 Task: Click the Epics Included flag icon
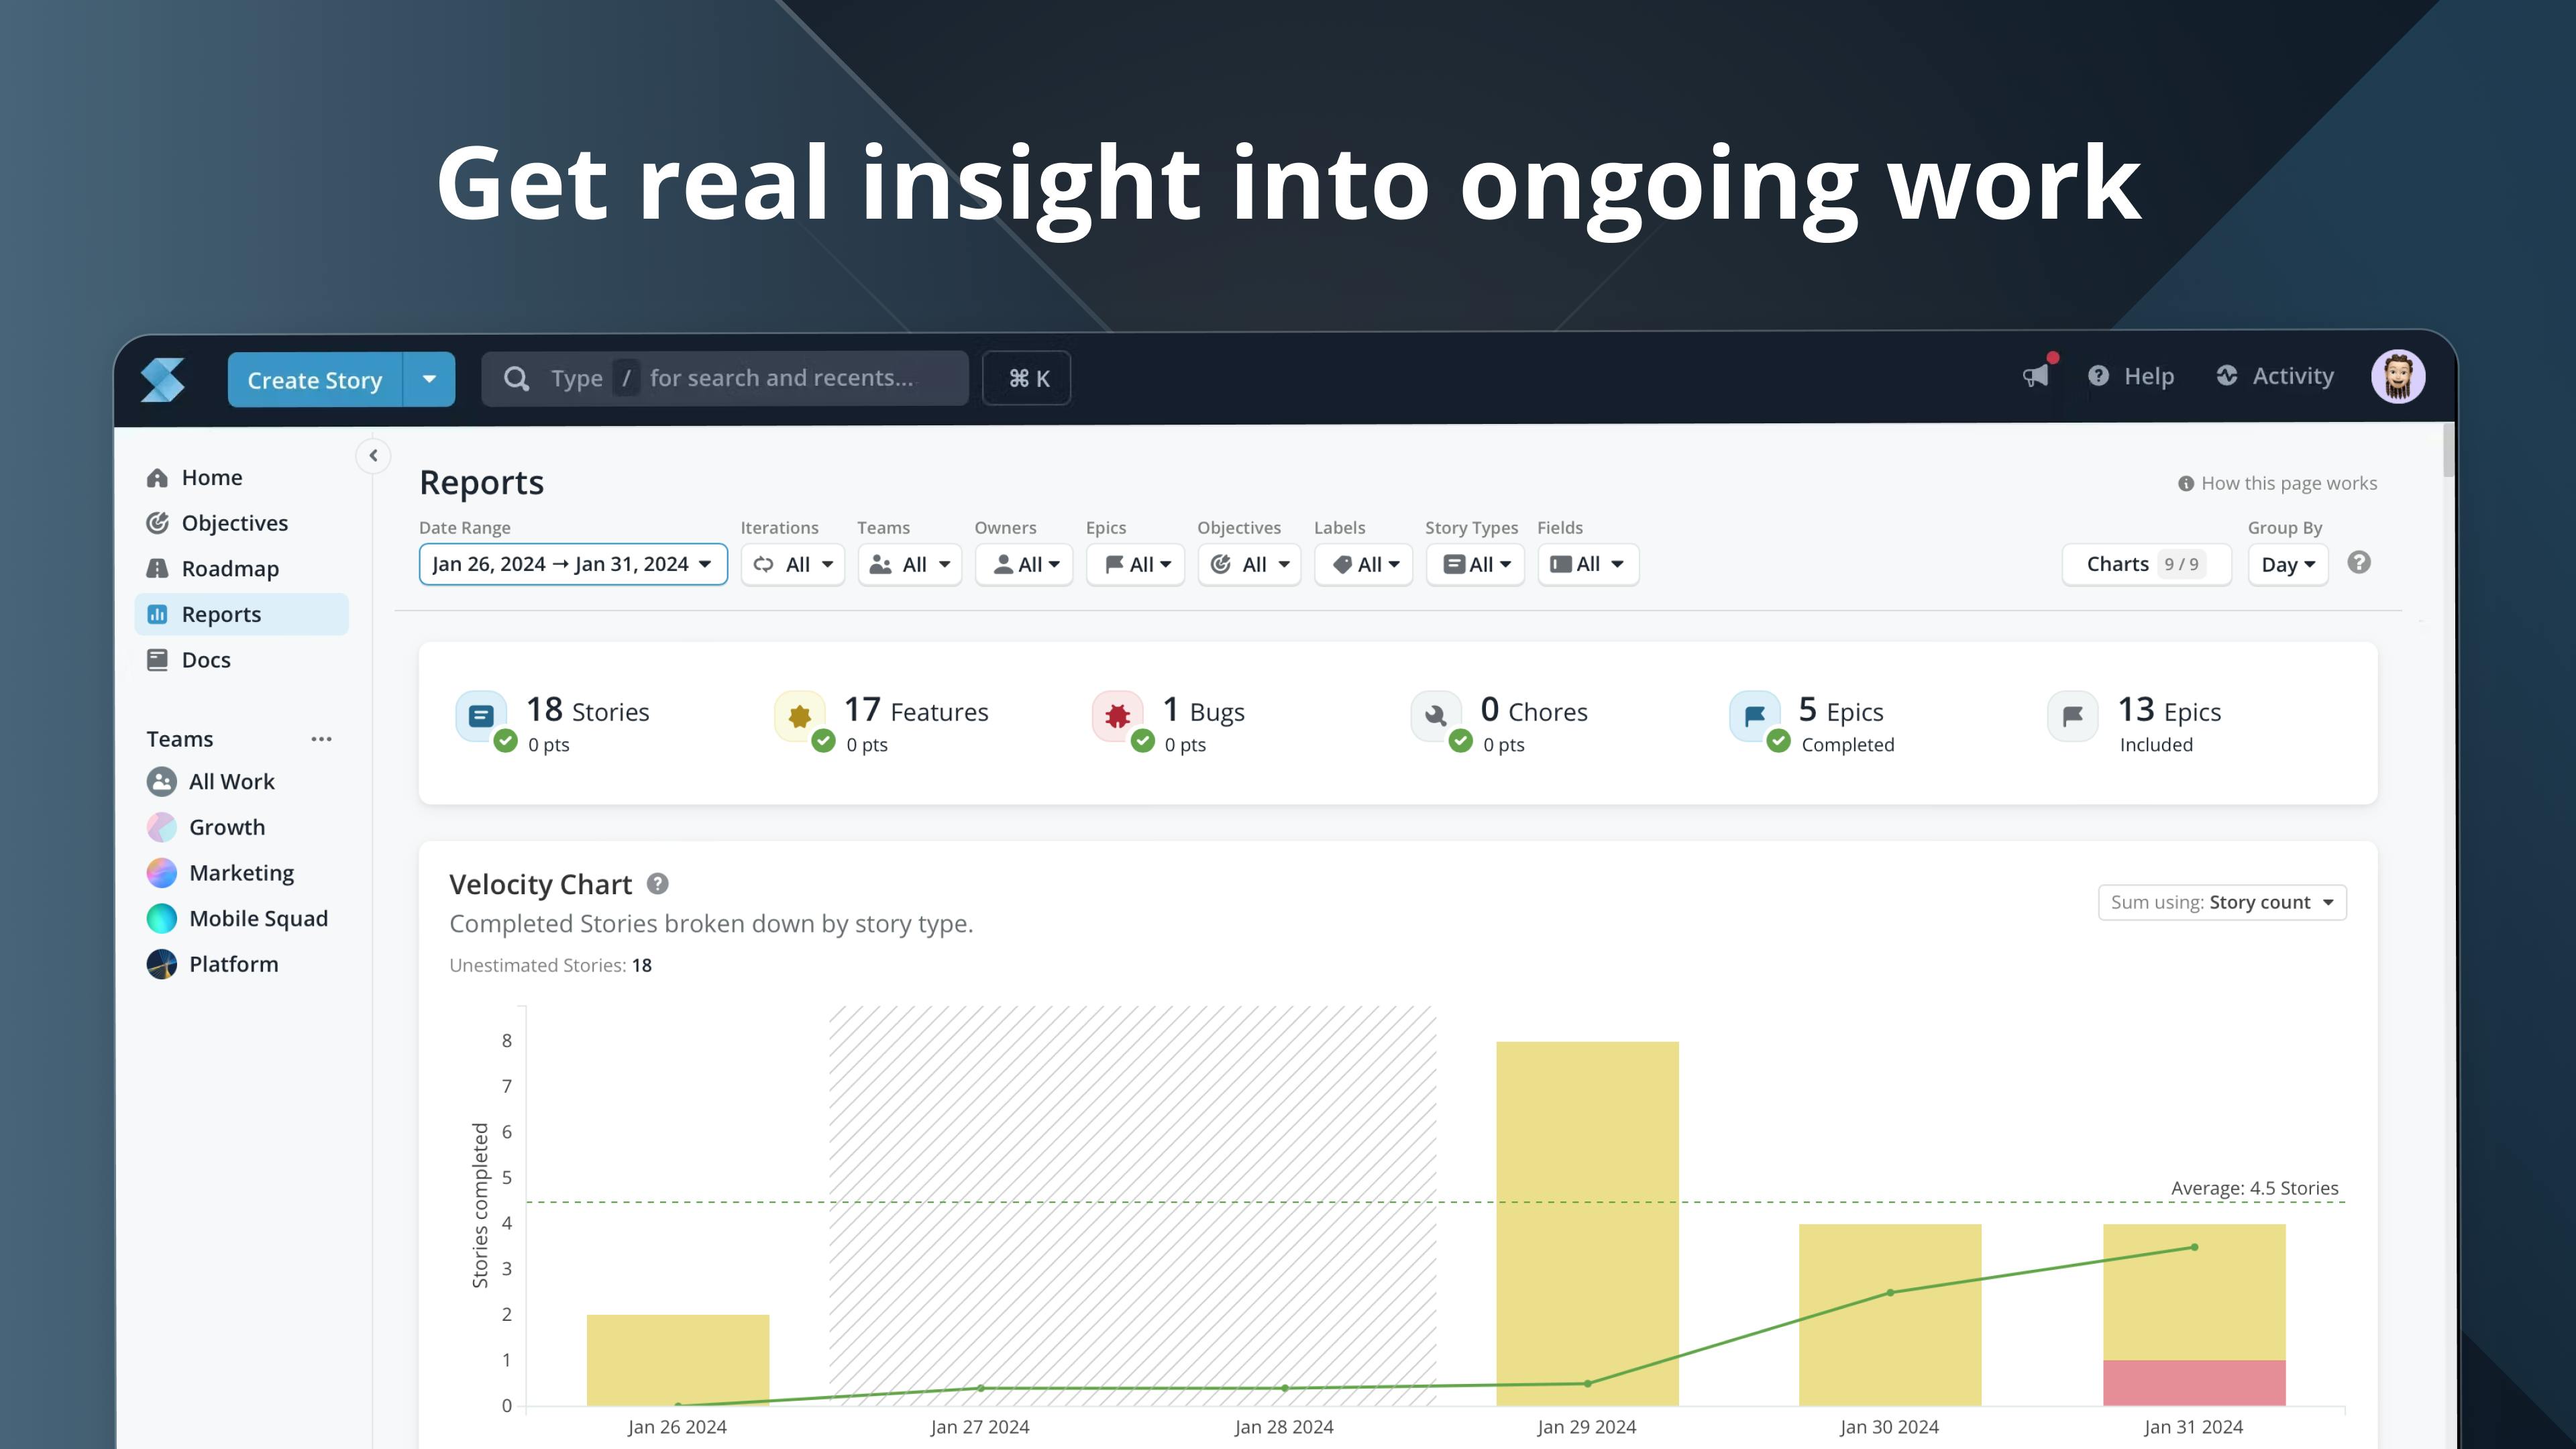click(x=2072, y=716)
